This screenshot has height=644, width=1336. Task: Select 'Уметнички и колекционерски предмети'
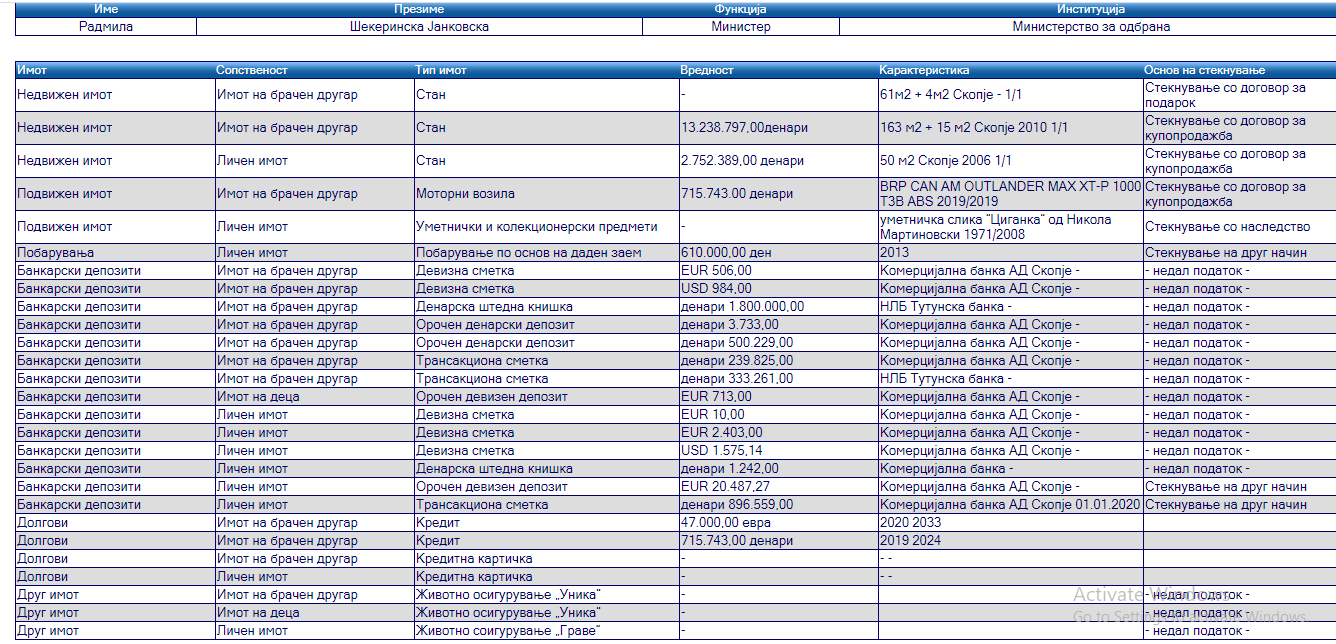click(536, 227)
